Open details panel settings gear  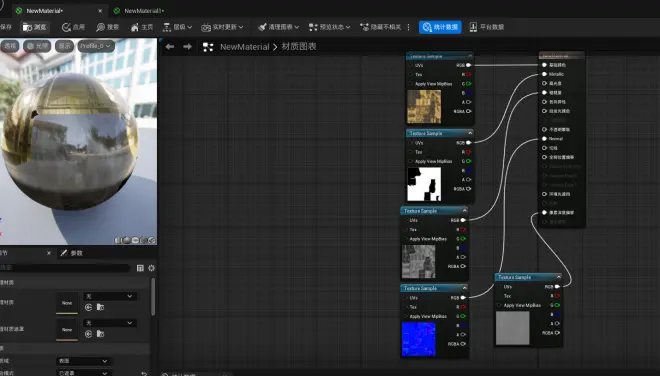152,268
